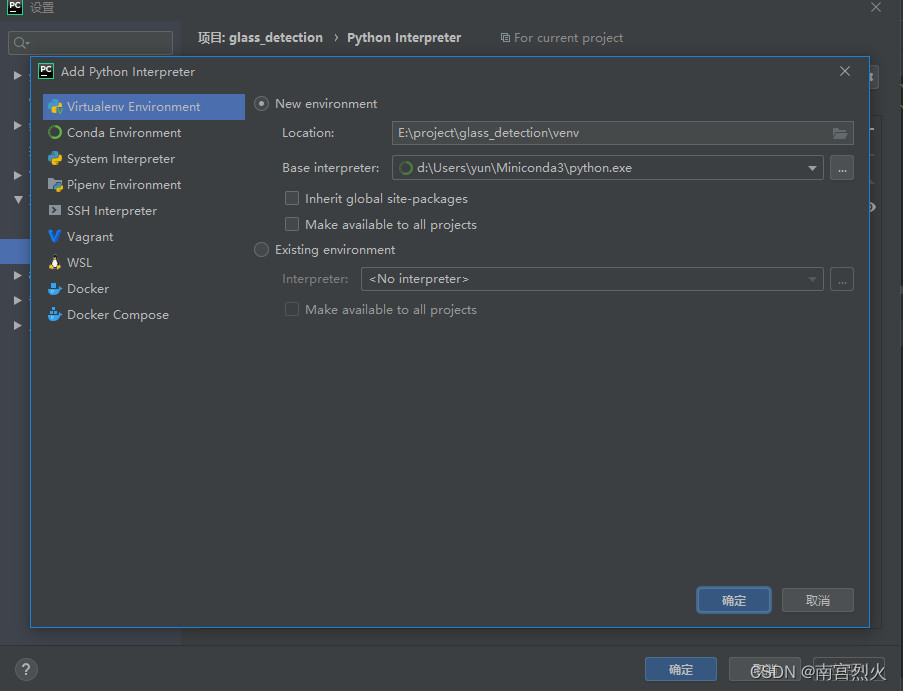Click the glass_detection project breadcrumb
Viewport: 903px width, 691px height.
[260, 37]
